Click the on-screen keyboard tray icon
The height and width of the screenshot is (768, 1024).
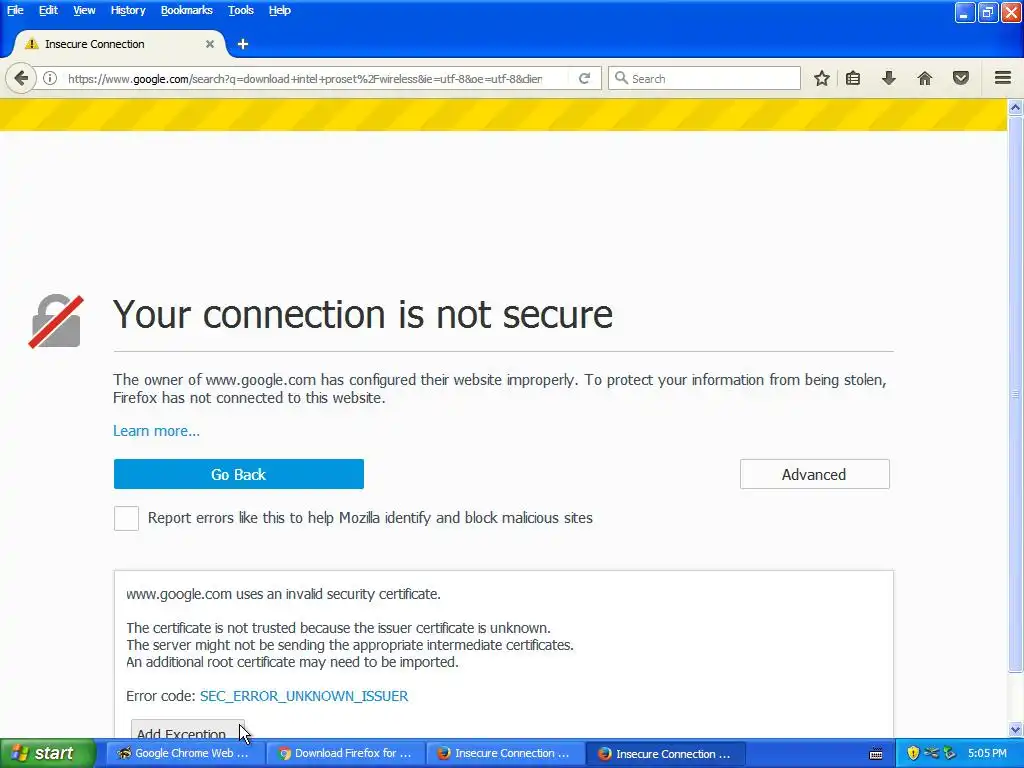click(876, 754)
